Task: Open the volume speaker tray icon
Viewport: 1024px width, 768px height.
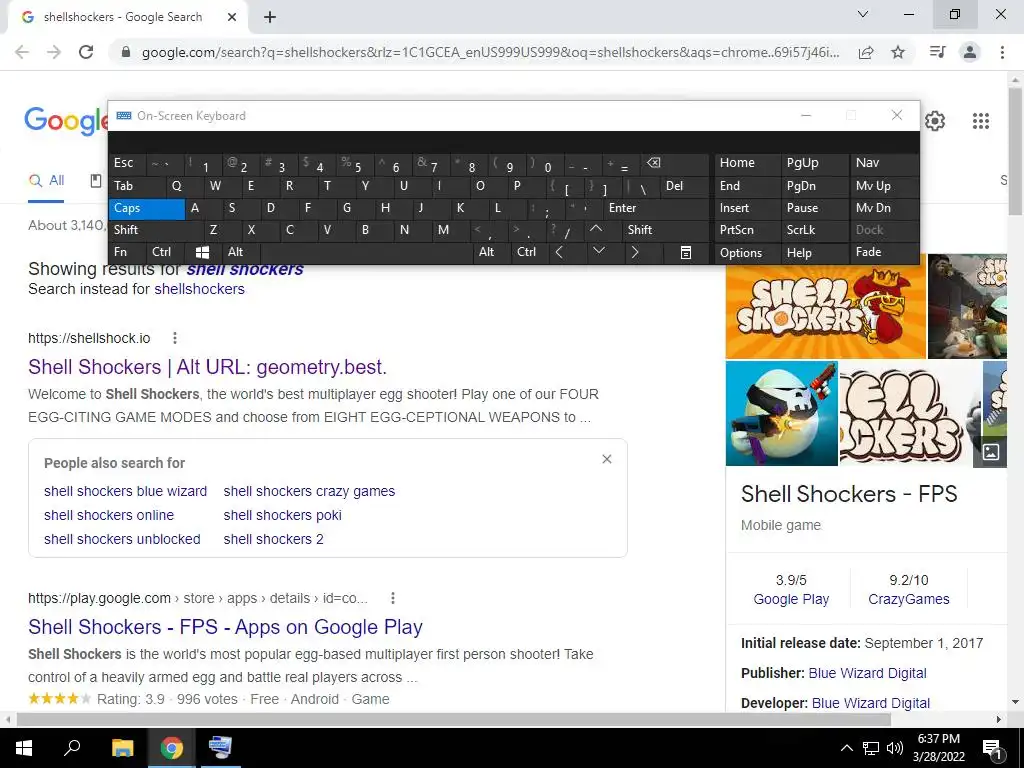Action: 895,748
